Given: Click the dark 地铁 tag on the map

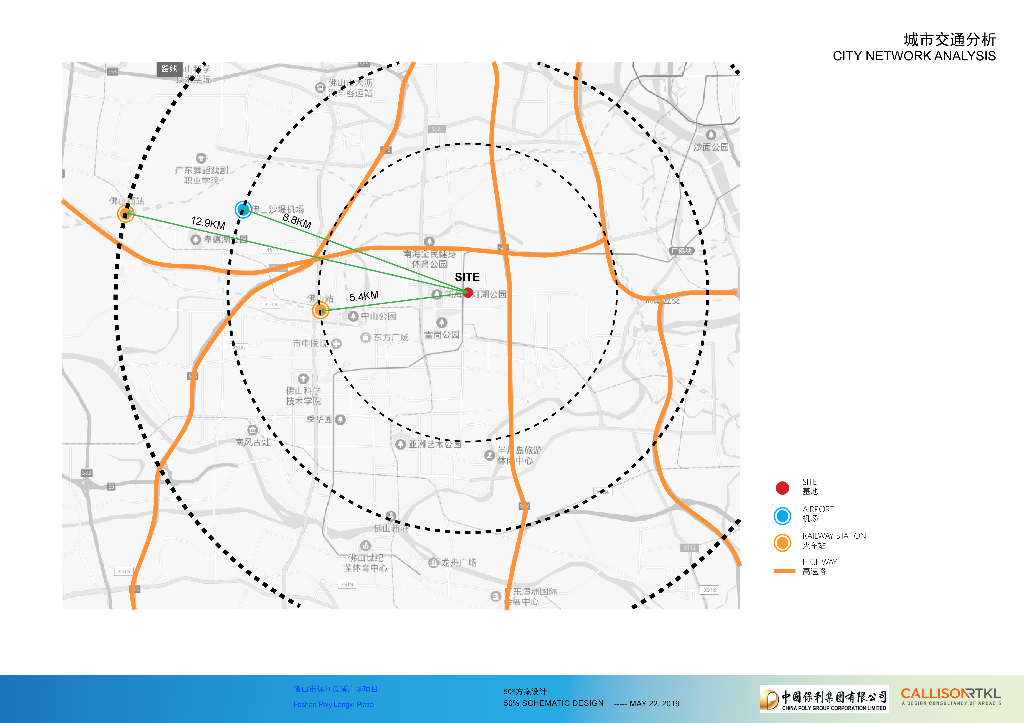Looking at the screenshot, I should coord(168,69).
